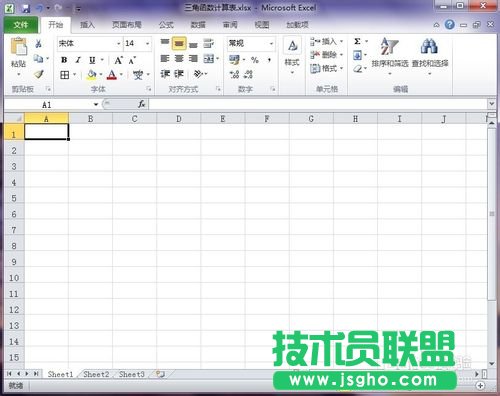Image resolution: width=500 pixels, height=396 pixels.
Task: Click the Paste clipboard icon
Action: point(19,47)
